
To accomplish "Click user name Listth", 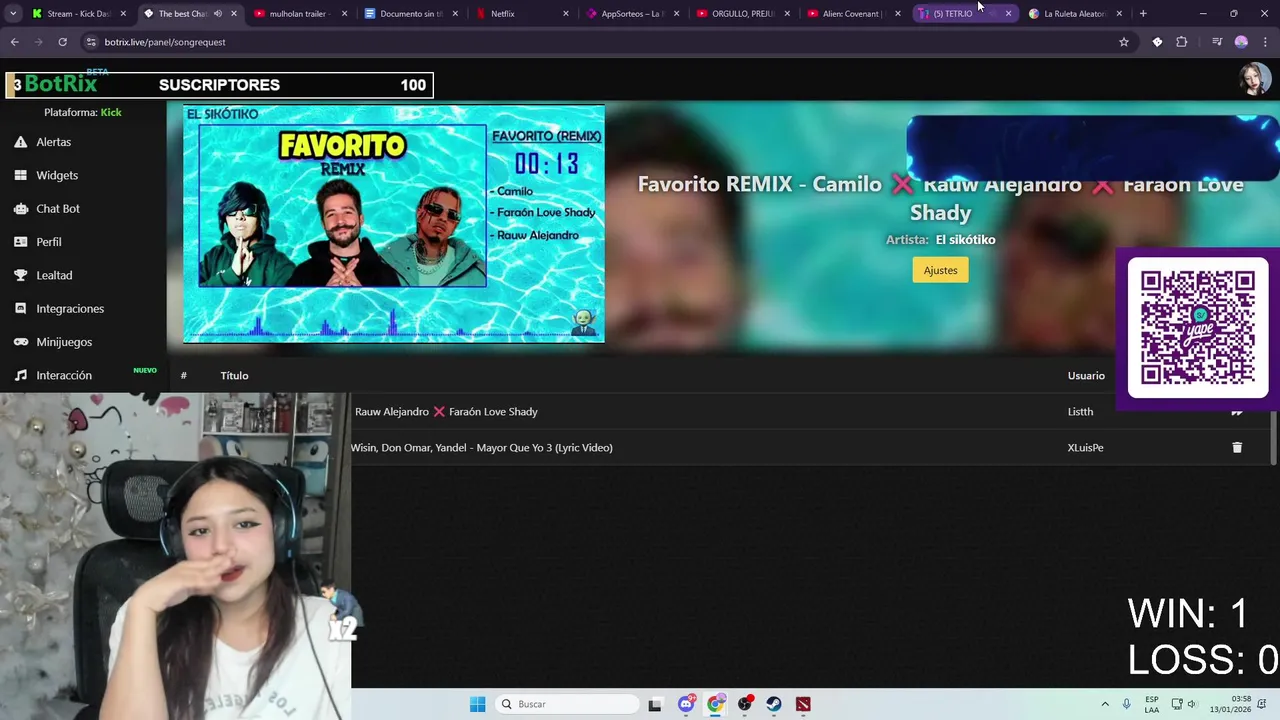I will 1080,412.
